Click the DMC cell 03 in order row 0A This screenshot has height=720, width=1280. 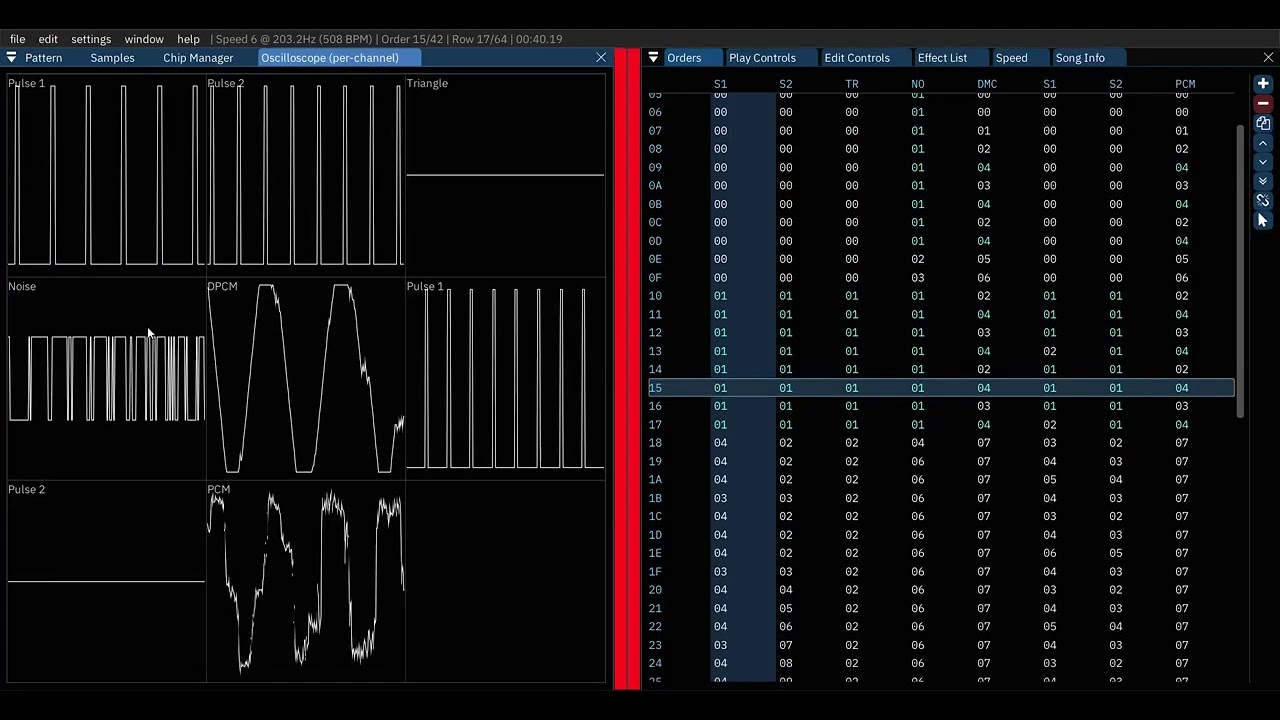[984, 186]
